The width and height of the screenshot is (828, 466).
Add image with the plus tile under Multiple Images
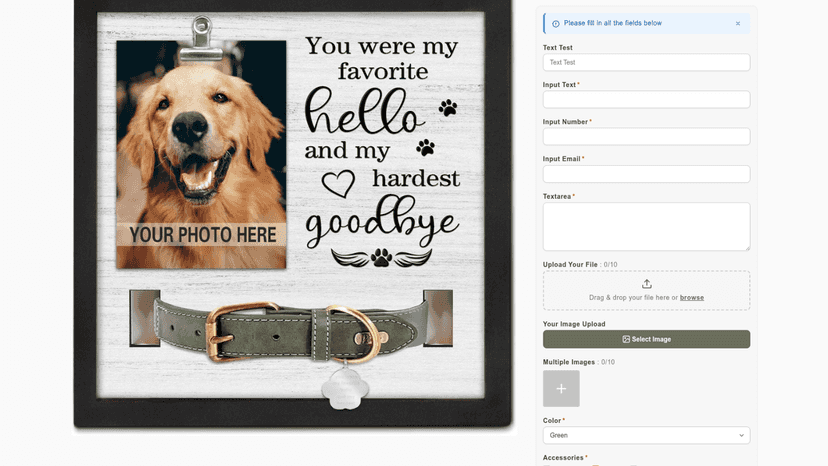click(561, 389)
